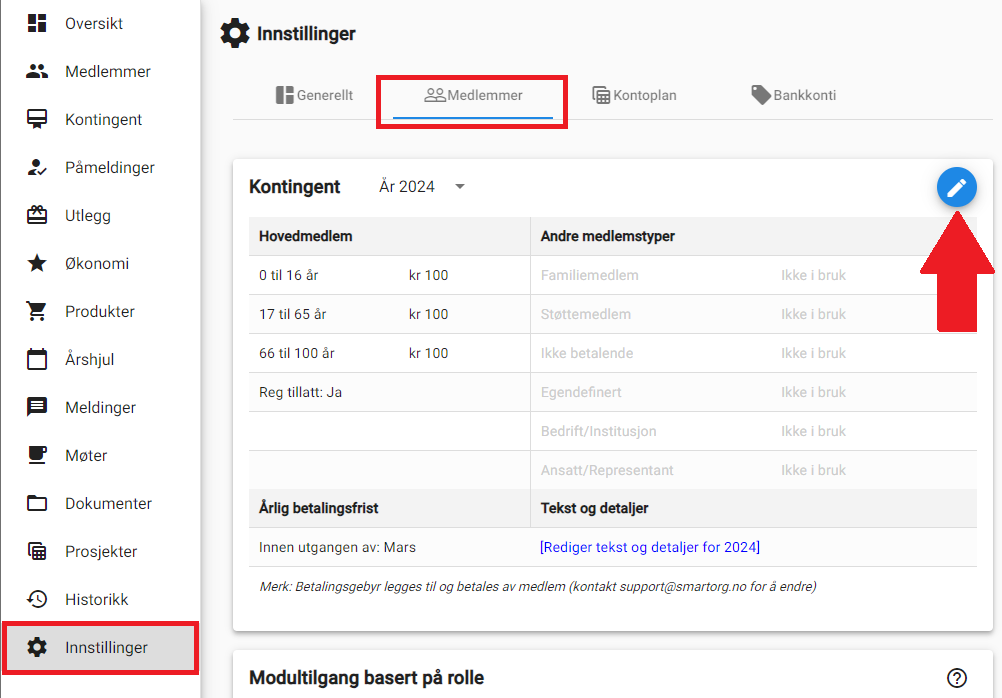This screenshot has height=698, width=1002.
Task: Open Møter in the sidebar menu
Action: click(100, 454)
